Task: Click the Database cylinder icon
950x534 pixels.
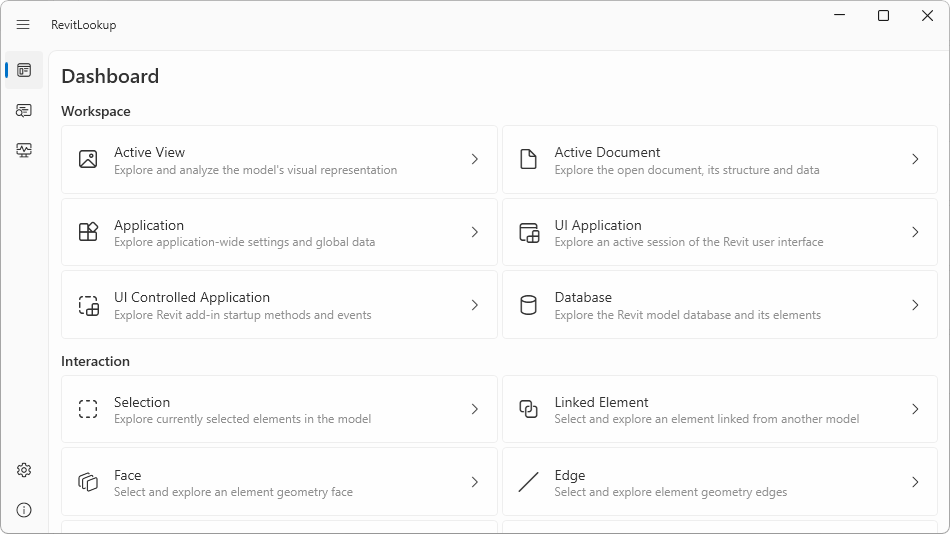Action: click(529, 305)
